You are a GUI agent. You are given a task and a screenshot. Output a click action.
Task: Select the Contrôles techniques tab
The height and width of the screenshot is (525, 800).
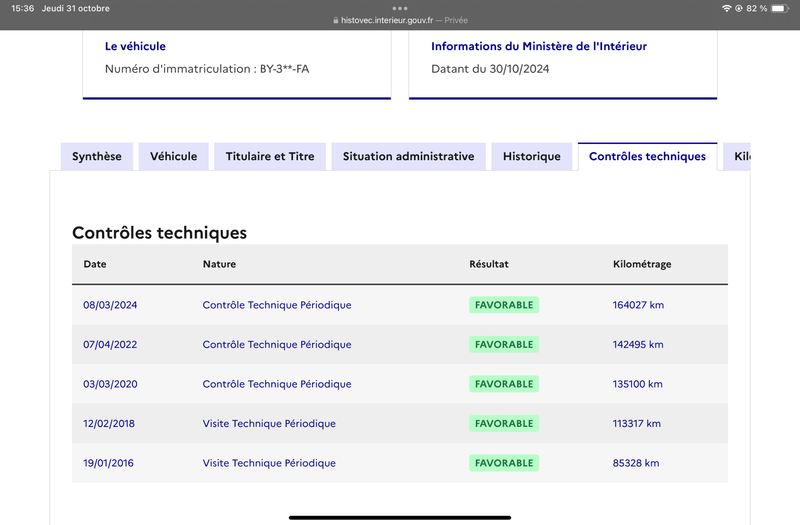[647, 157]
